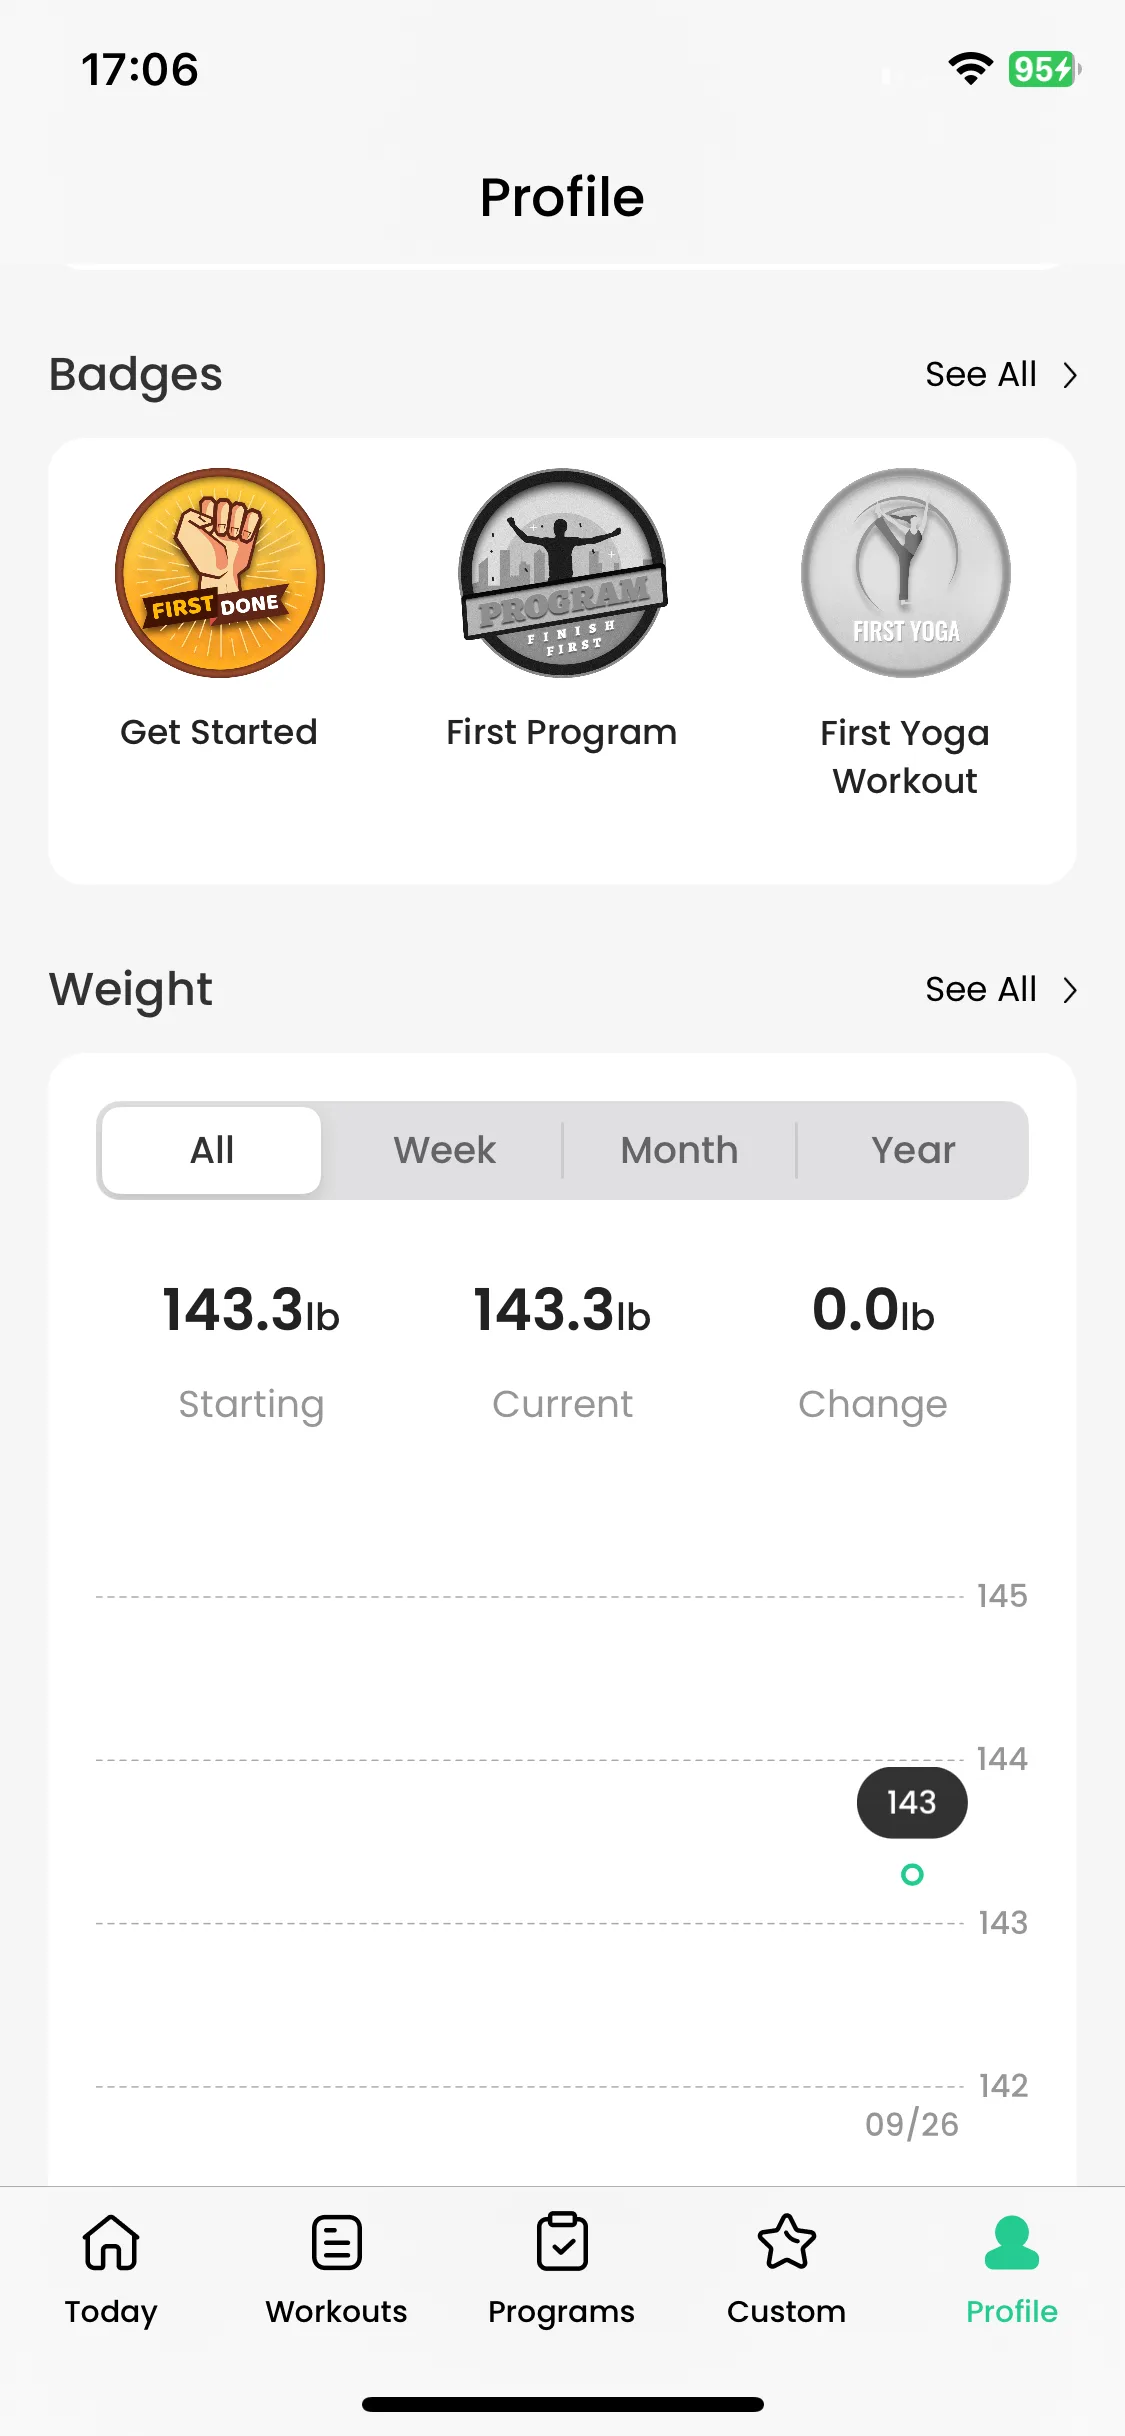
Task: Select the All weight range
Action: (212, 1150)
